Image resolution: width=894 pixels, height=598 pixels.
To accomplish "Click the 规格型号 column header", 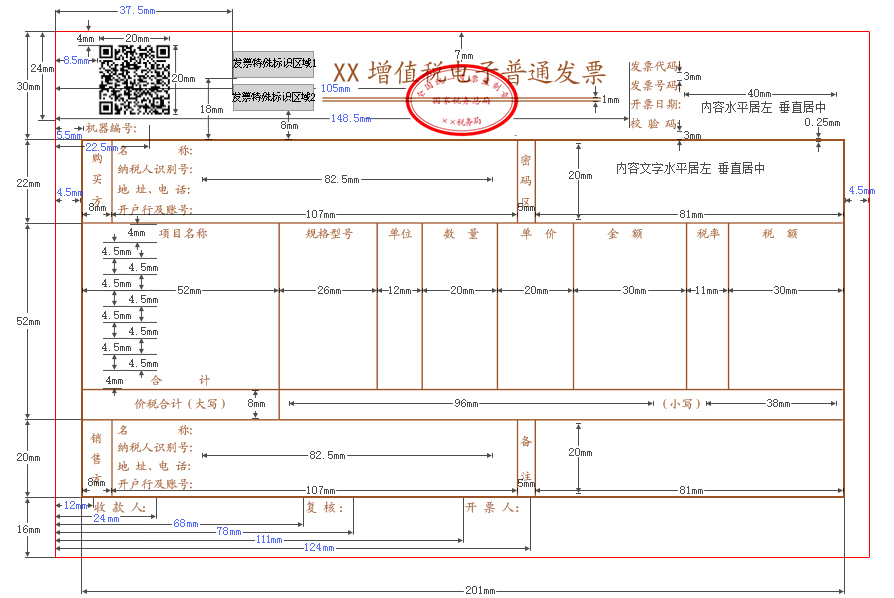I will tap(329, 233).
